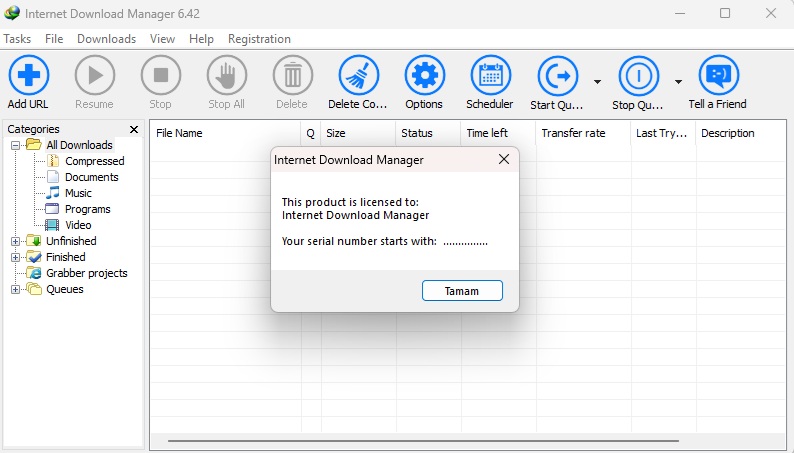
Task: Click the Add URL plus icon
Action: [29, 75]
